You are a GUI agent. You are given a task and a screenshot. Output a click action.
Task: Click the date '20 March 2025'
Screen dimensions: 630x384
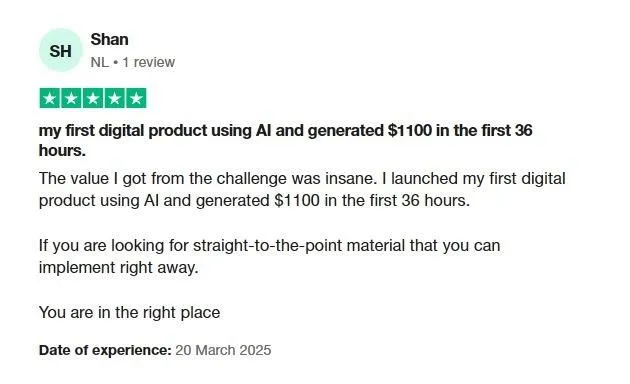[x=223, y=350]
